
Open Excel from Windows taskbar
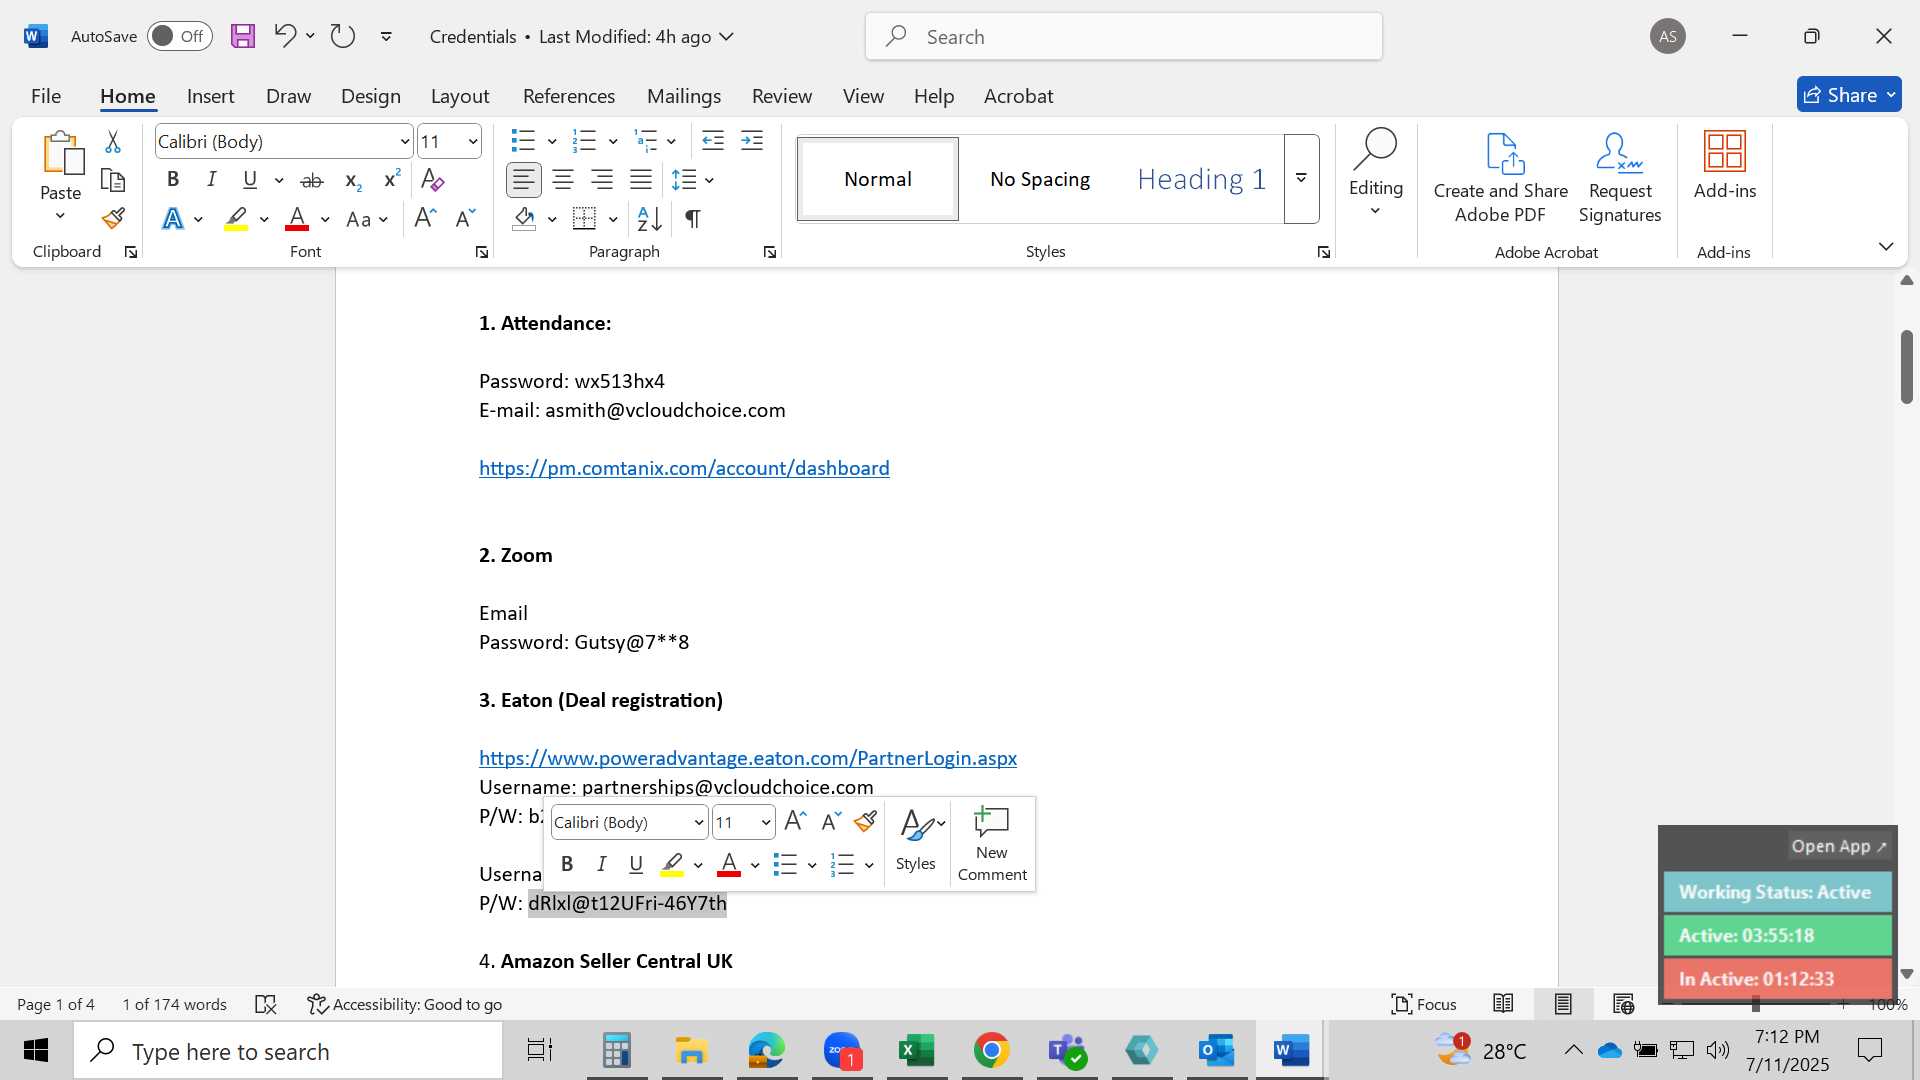(916, 1051)
